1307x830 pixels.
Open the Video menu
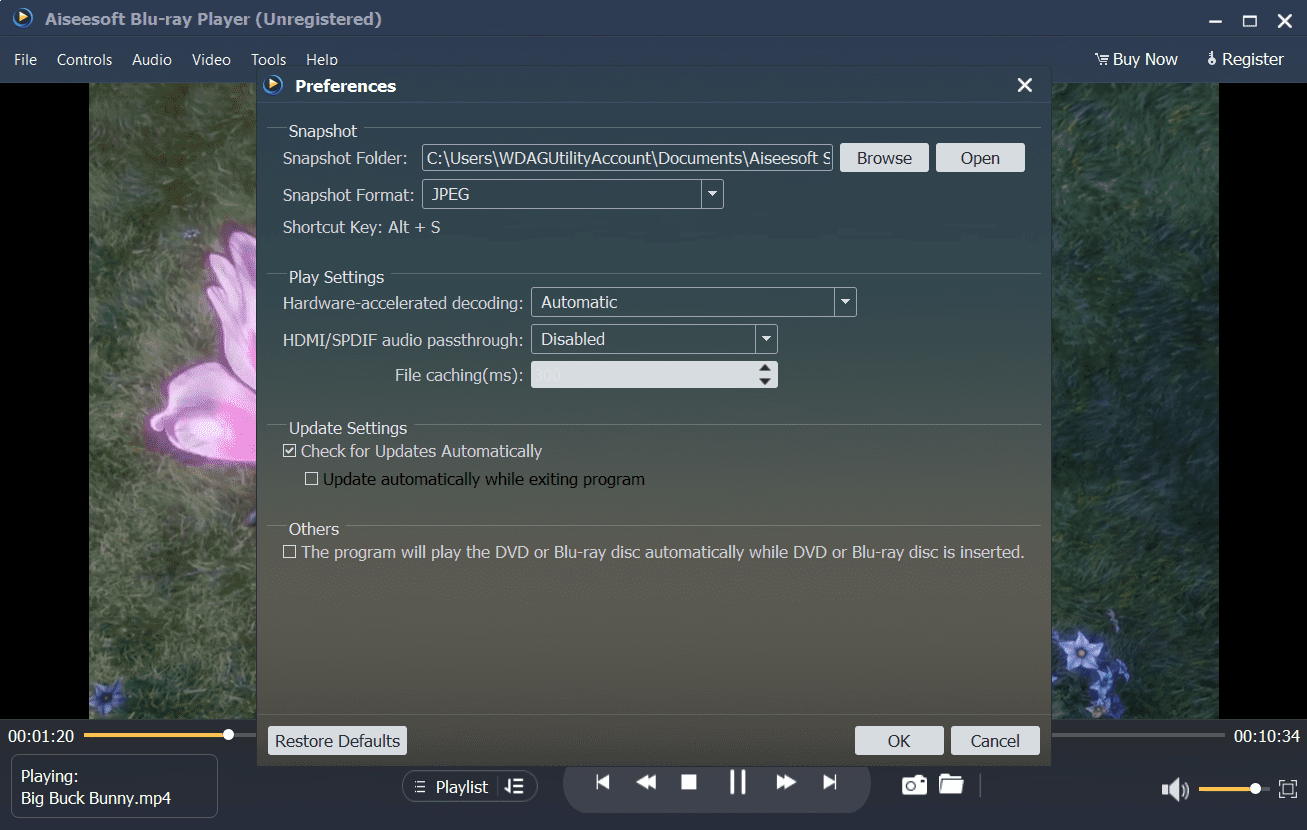tap(211, 60)
